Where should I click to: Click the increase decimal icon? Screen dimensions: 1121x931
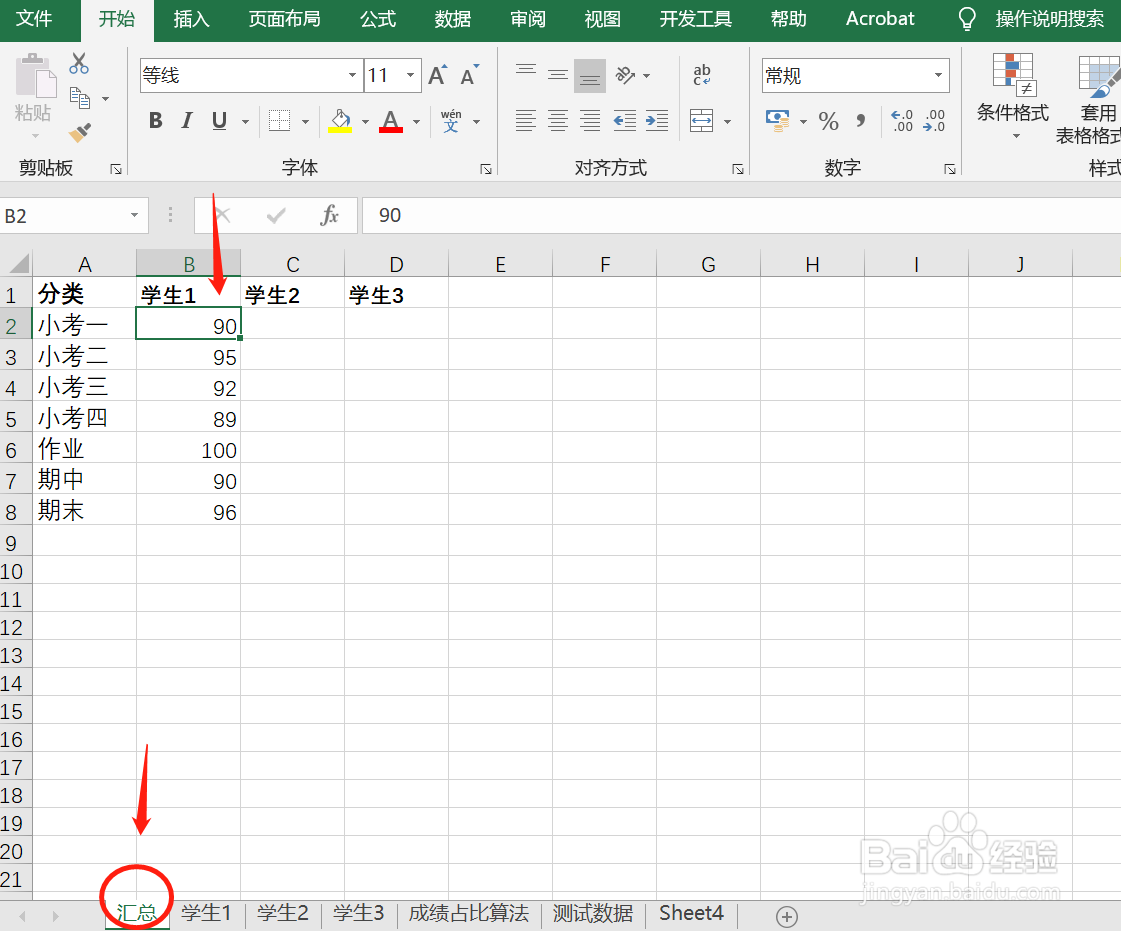click(900, 120)
